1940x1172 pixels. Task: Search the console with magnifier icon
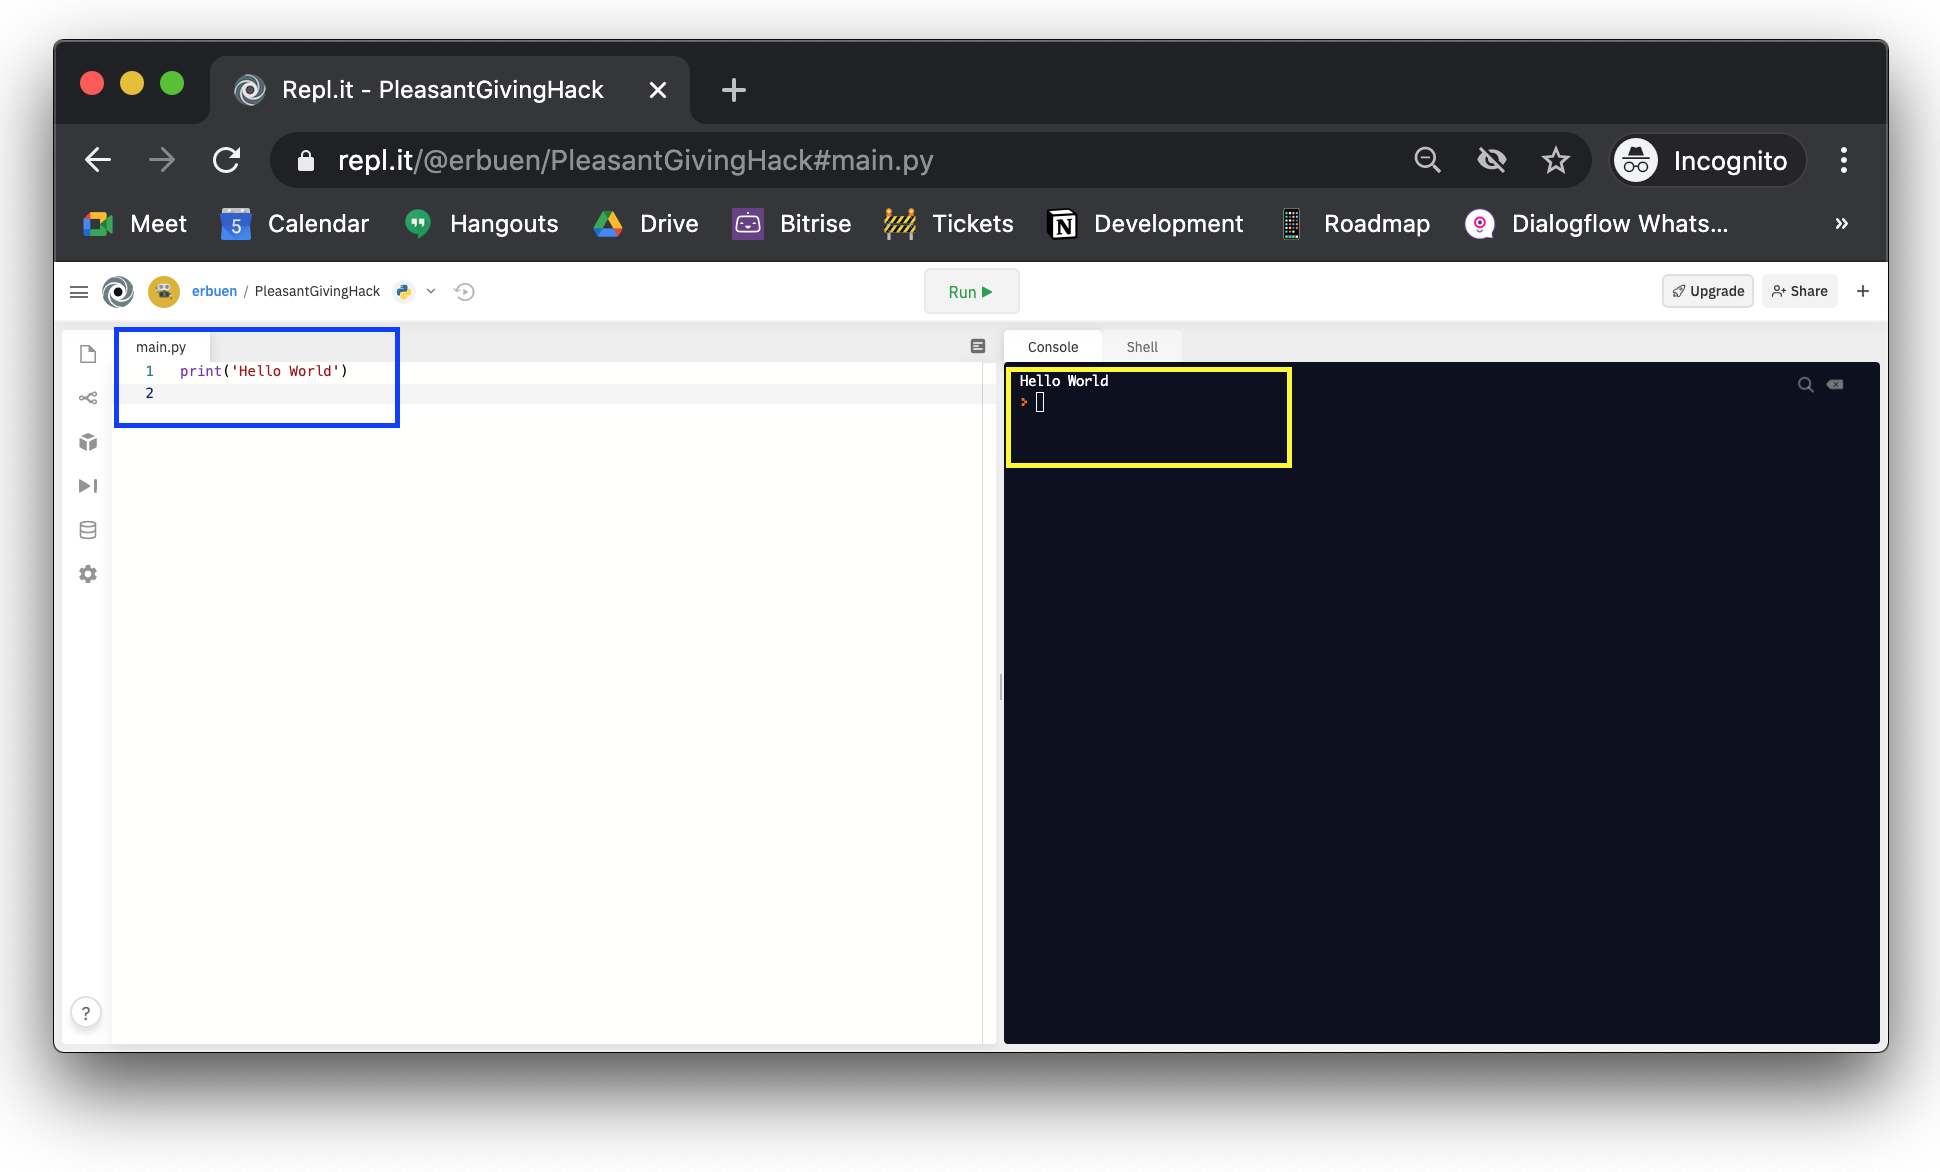point(1806,385)
